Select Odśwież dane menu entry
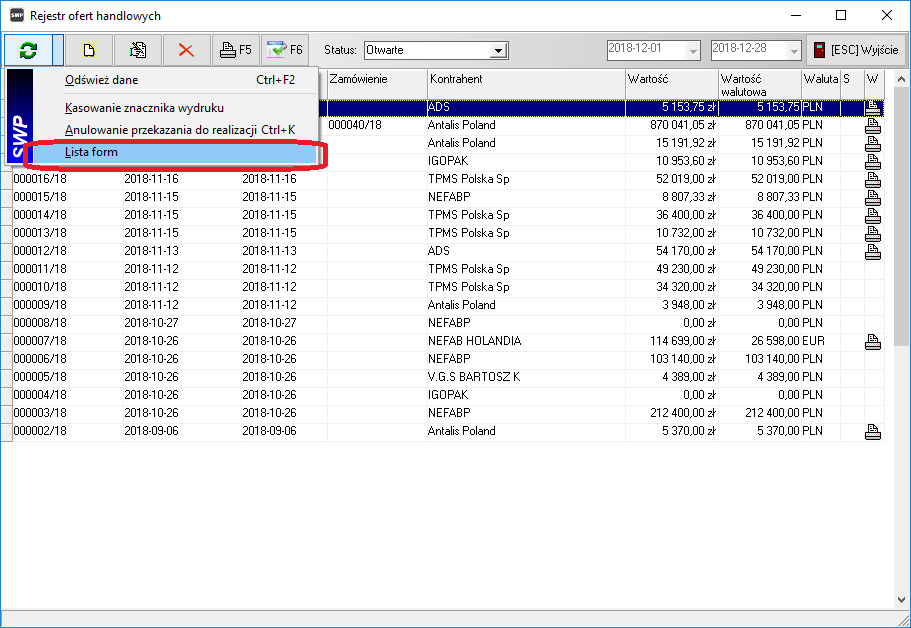 pos(102,80)
